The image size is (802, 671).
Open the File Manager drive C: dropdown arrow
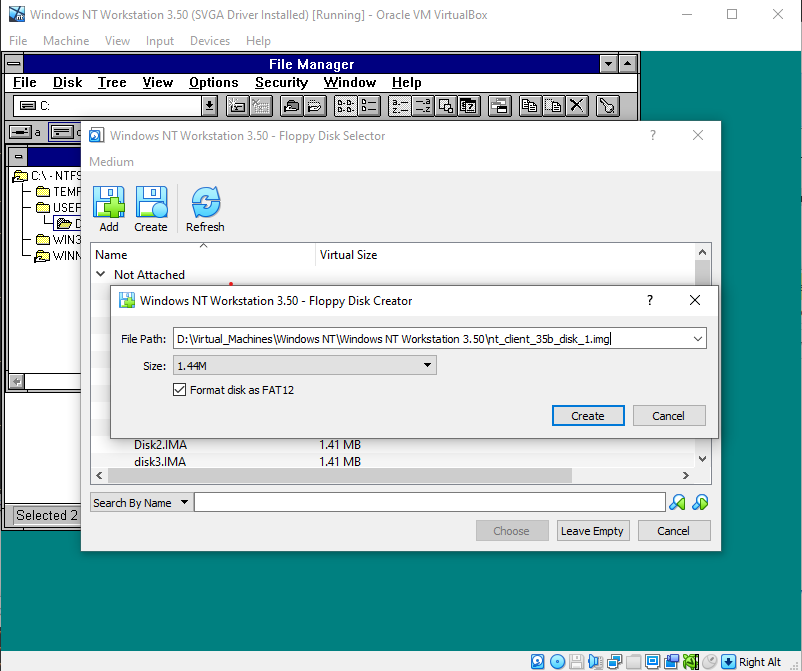[209, 106]
